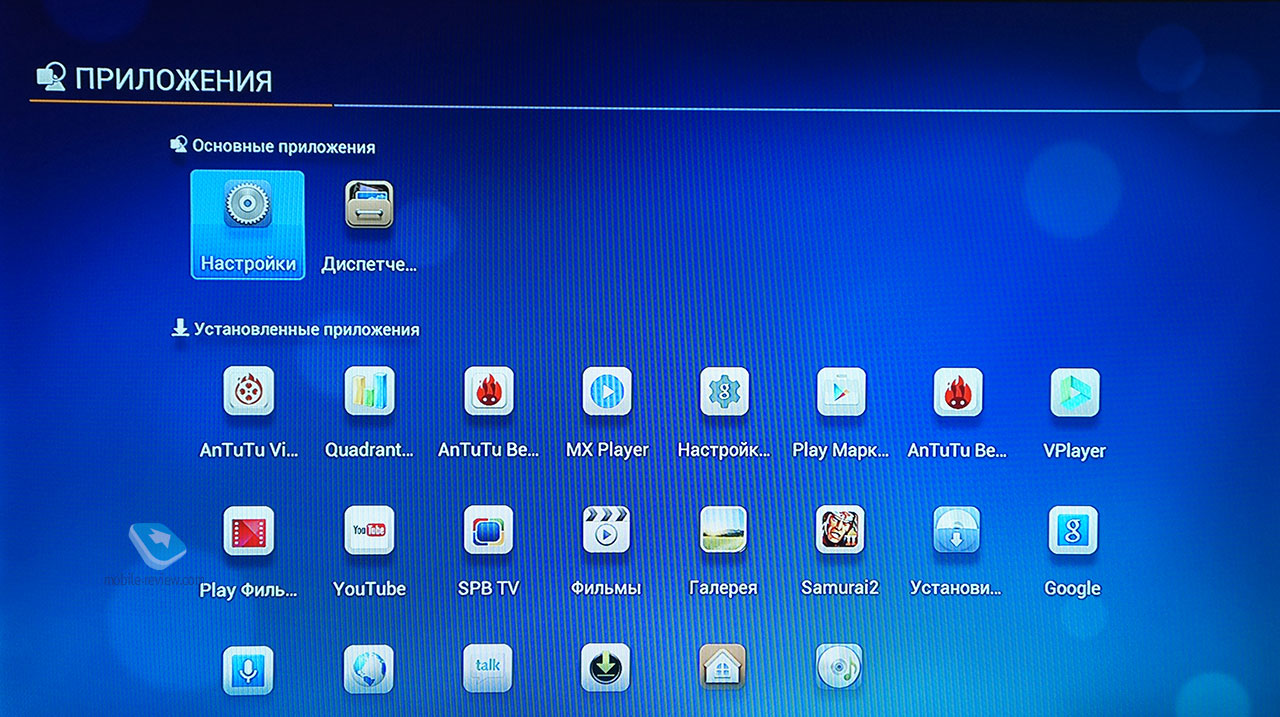The image size is (1280, 717).
Task: Select the Установленные приложения section heading
Action: pos(307,329)
